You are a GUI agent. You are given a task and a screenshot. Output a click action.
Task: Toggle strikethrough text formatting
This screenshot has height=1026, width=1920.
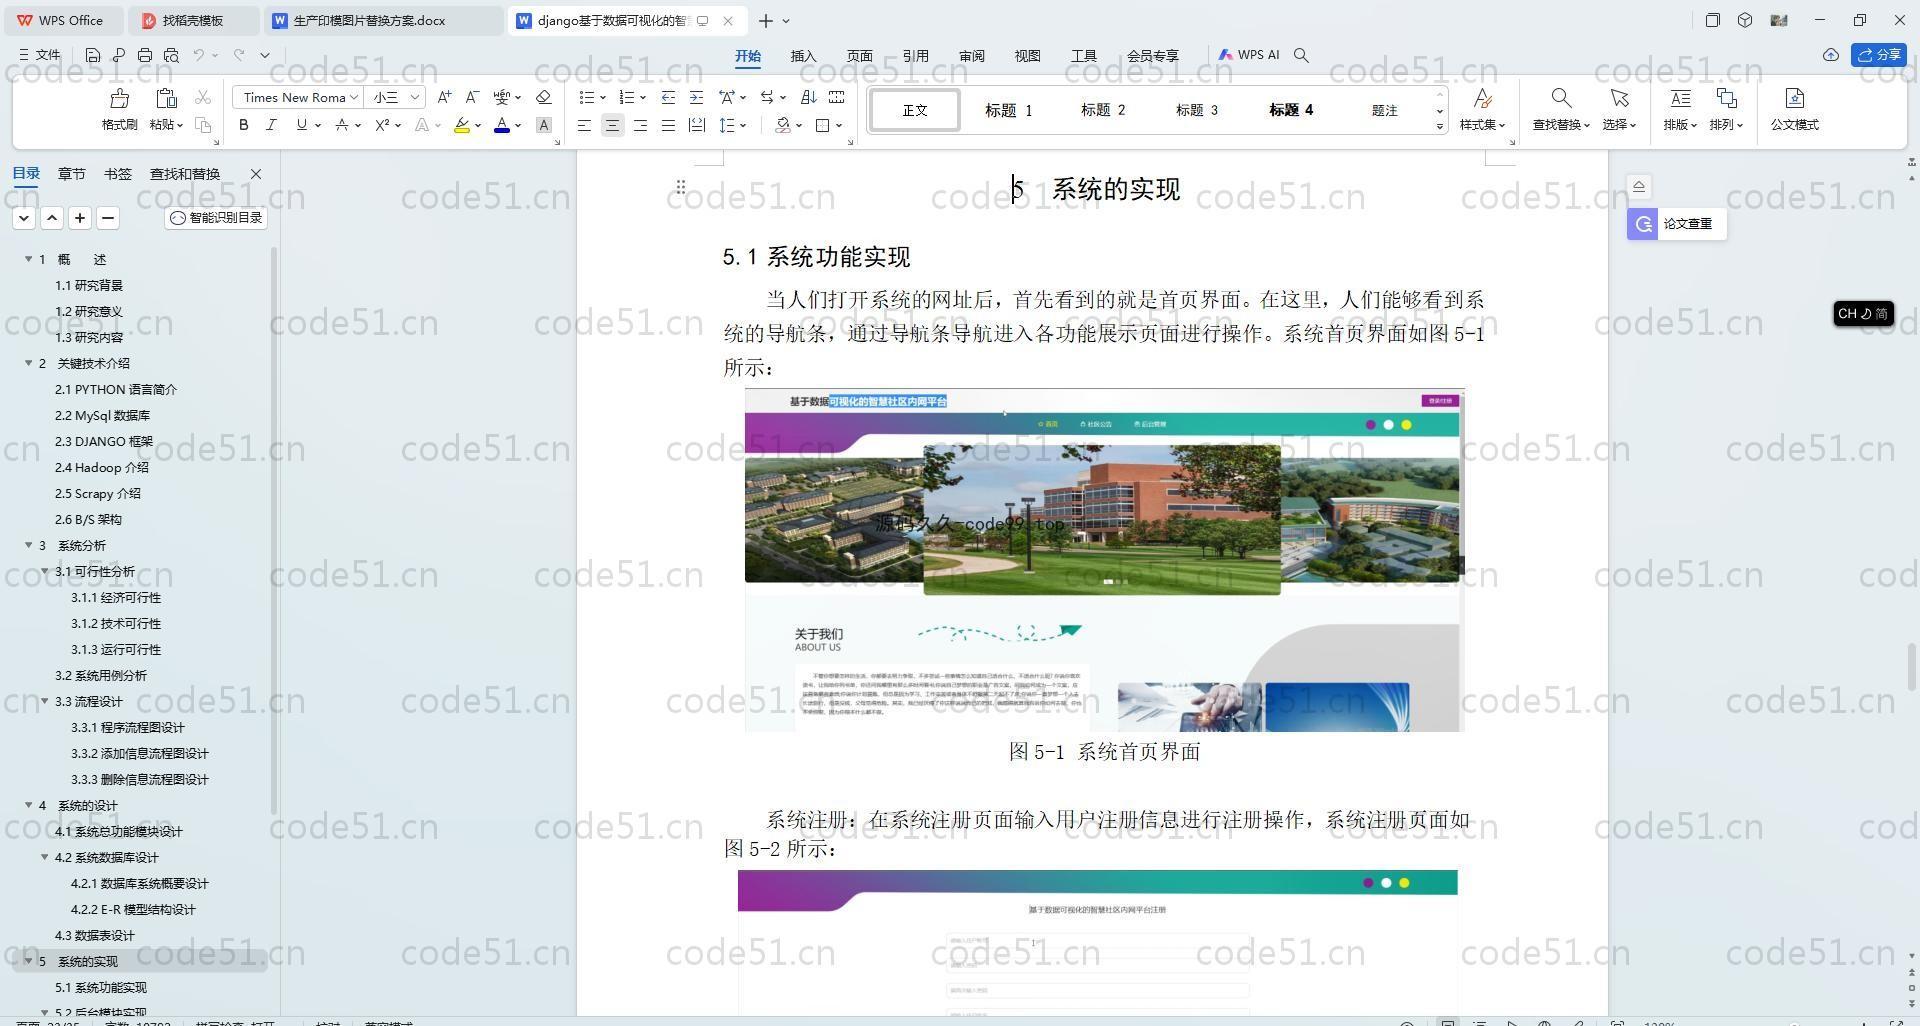341,125
